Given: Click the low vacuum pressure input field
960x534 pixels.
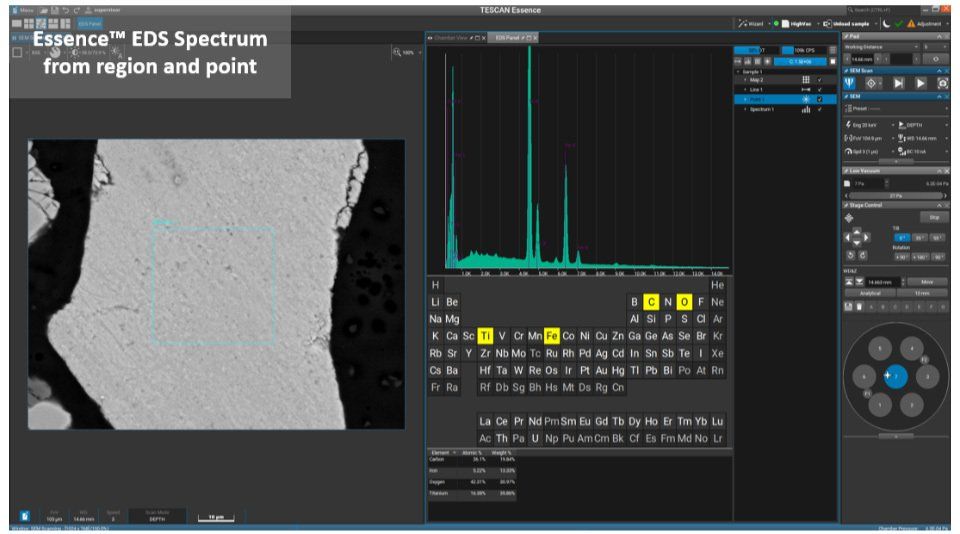Looking at the screenshot, I should [x=868, y=184].
